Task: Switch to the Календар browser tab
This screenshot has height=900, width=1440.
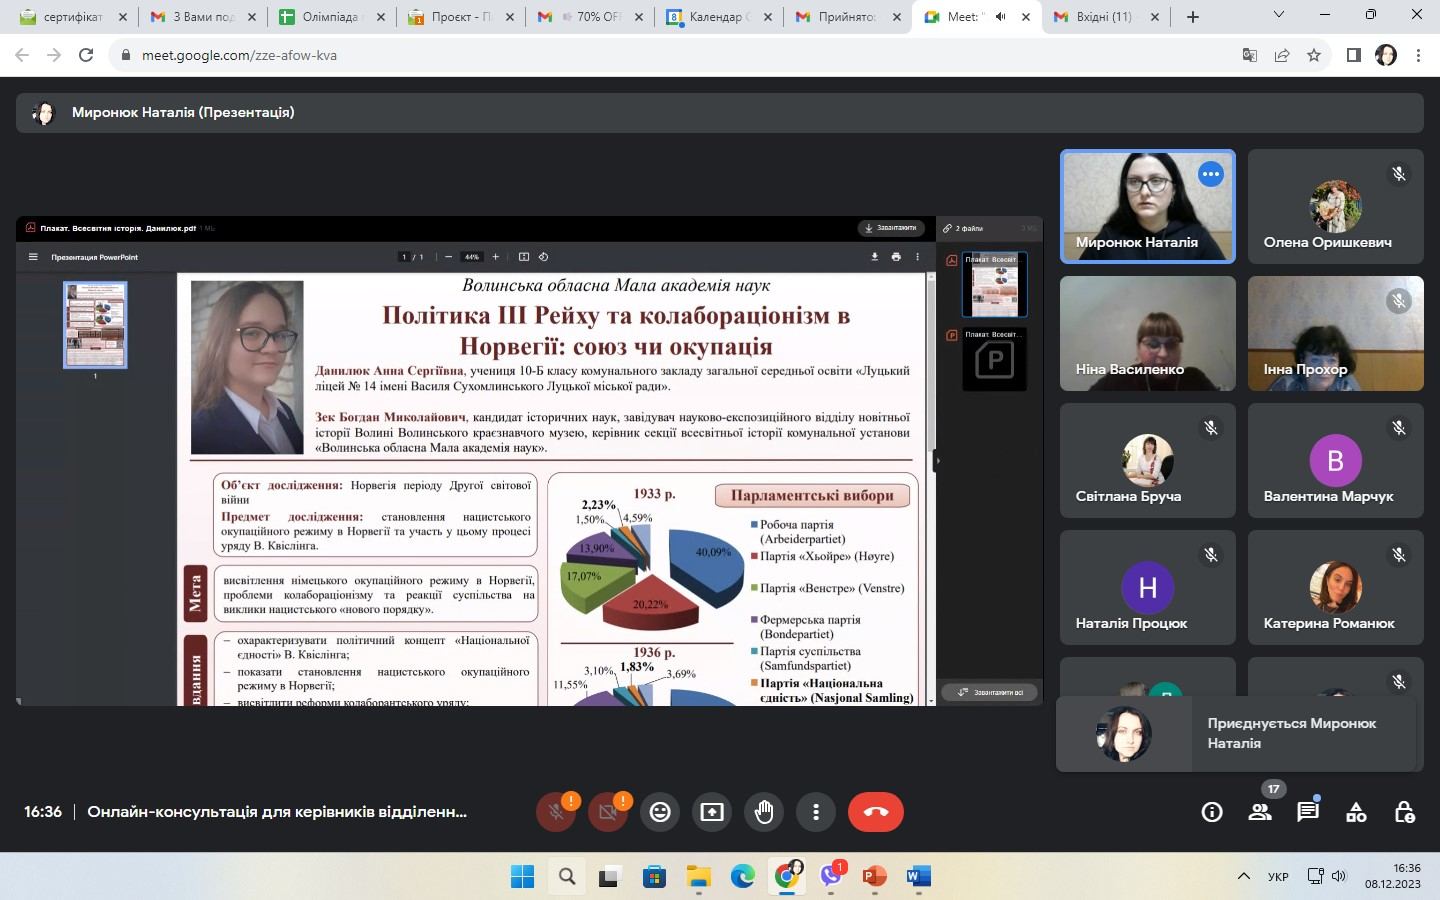Action: (x=716, y=17)
